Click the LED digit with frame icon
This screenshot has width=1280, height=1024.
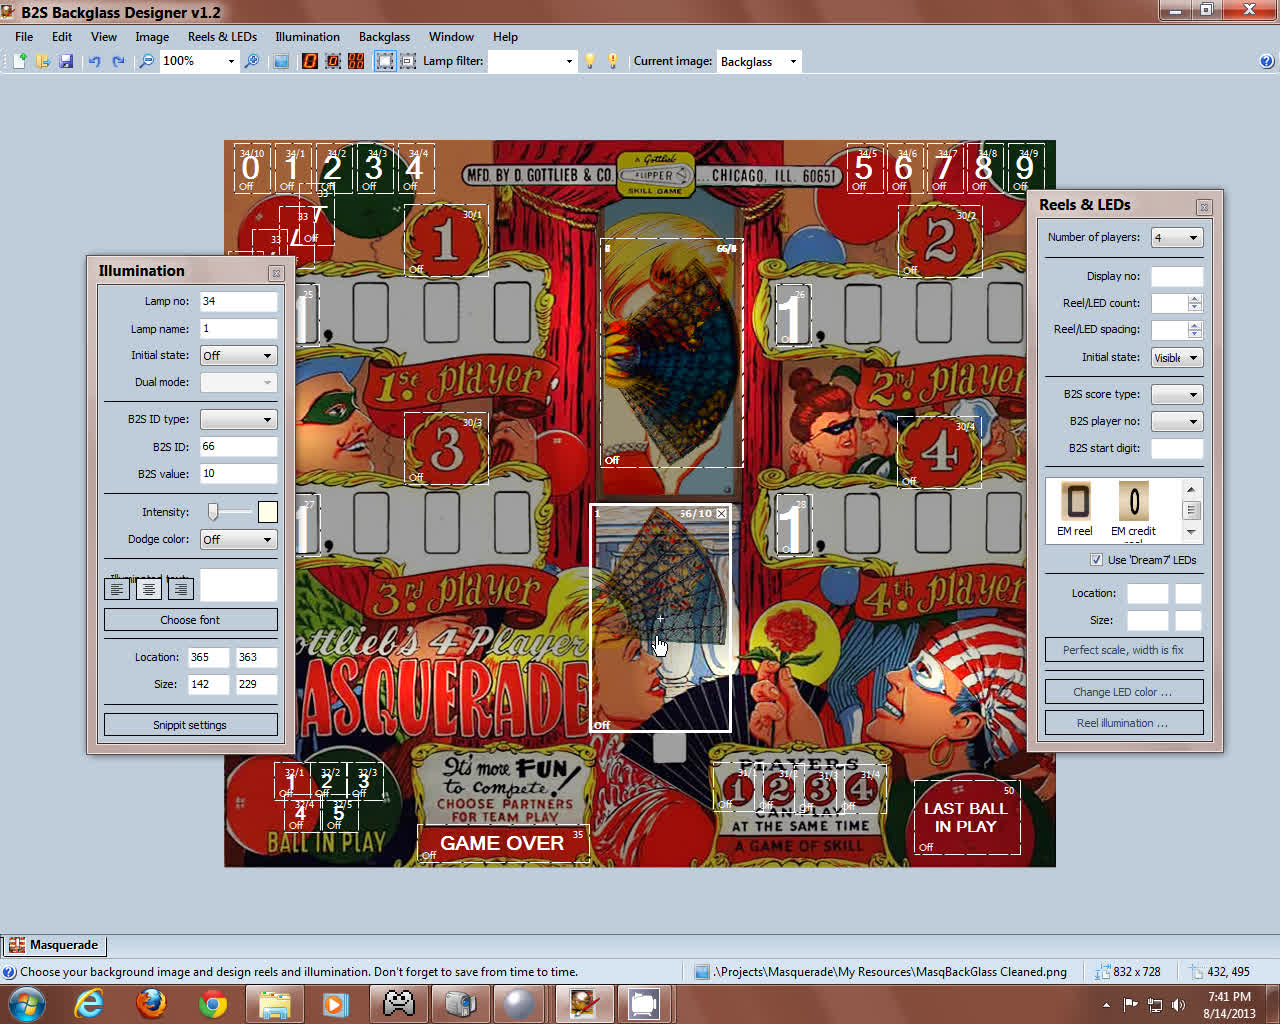point(333,61)
